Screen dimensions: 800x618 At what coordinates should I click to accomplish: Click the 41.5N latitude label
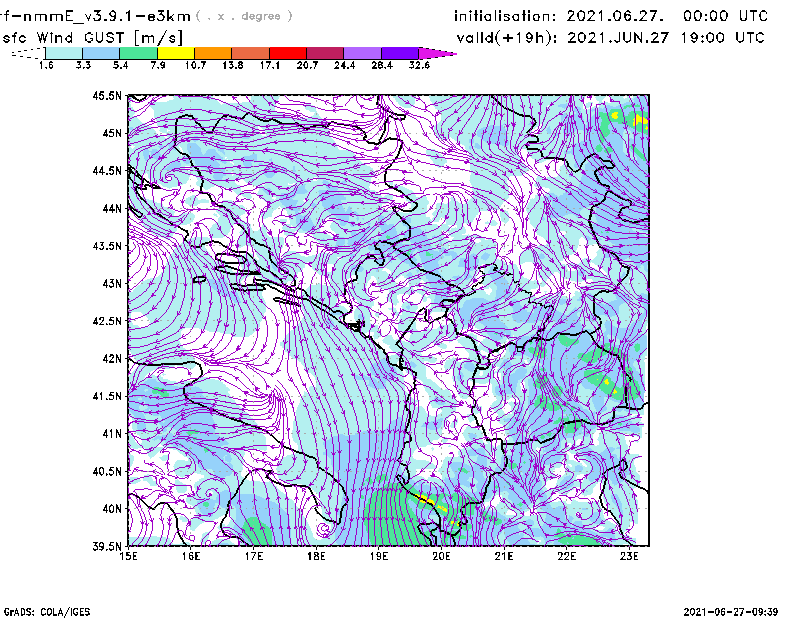[x=107, y=396]
